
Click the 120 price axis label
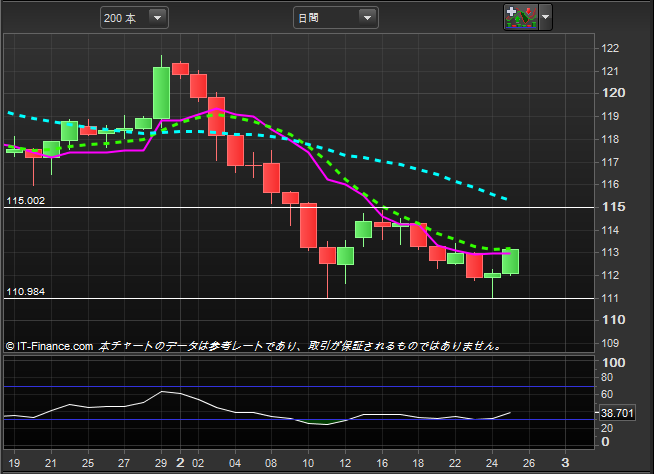tap(614, 93)
